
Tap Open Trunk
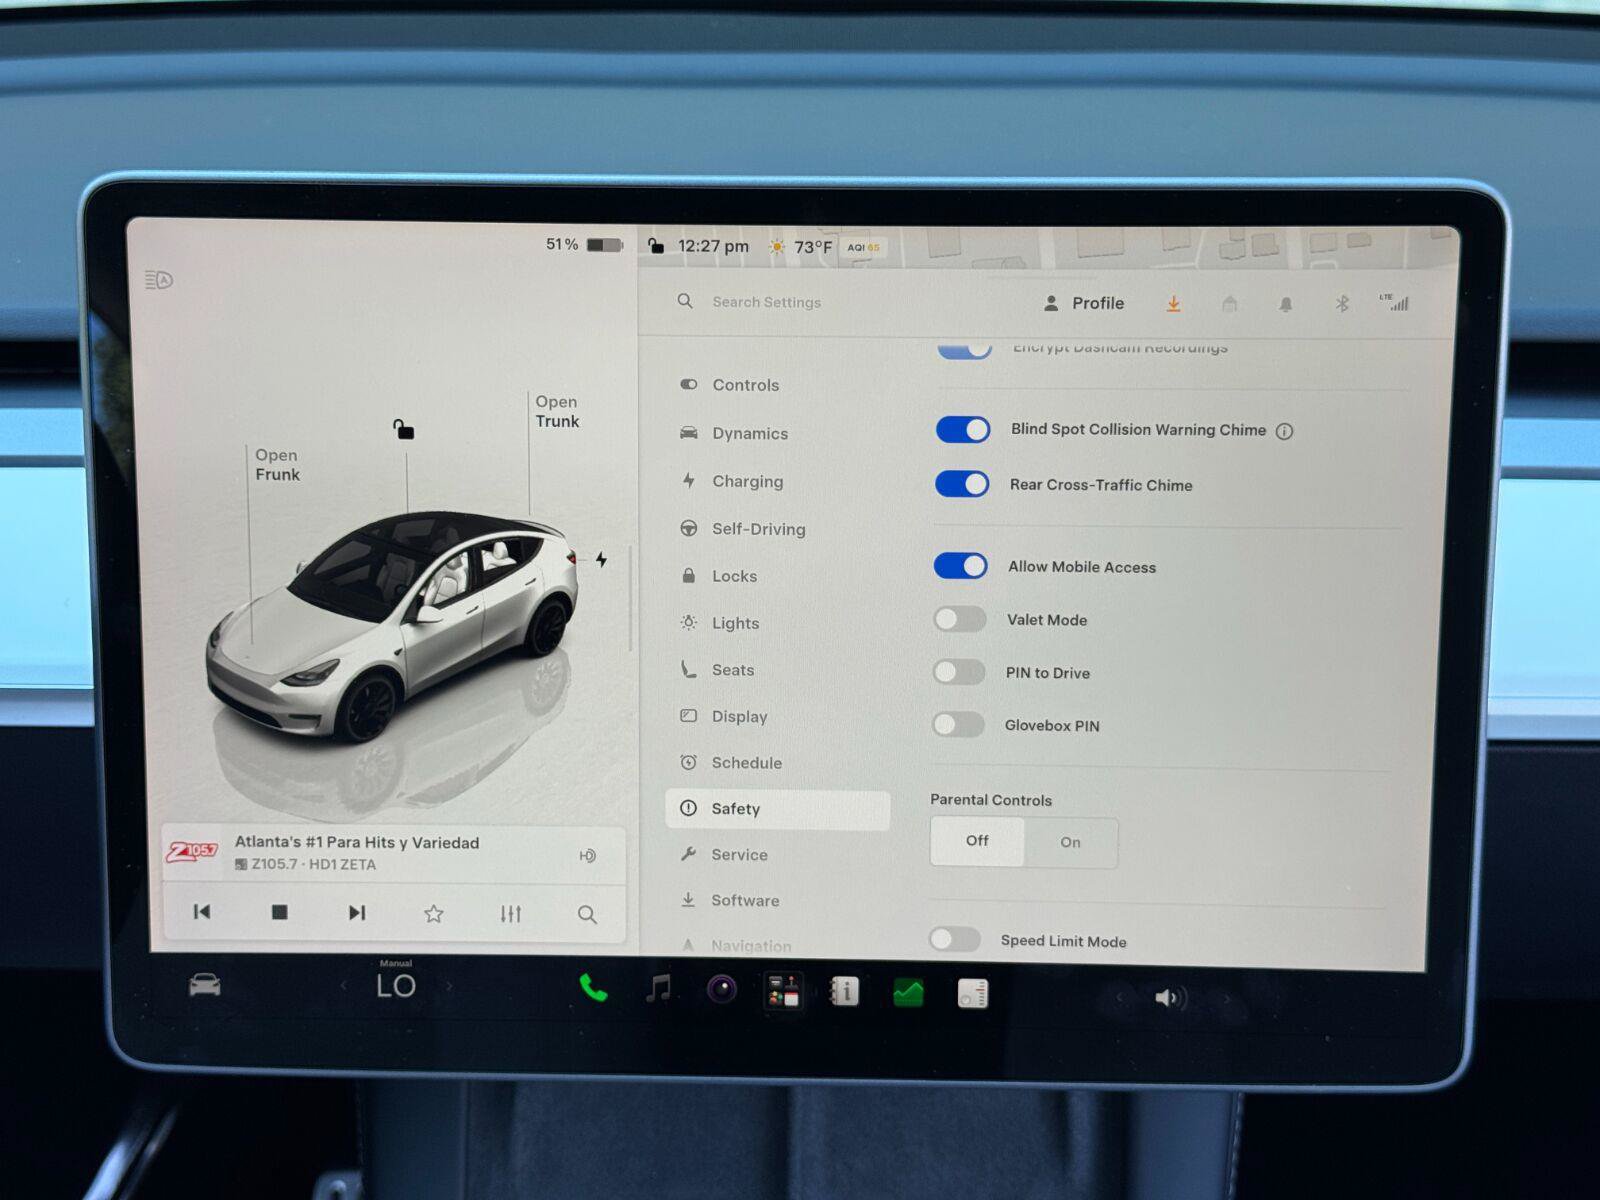tap(557, 411)
